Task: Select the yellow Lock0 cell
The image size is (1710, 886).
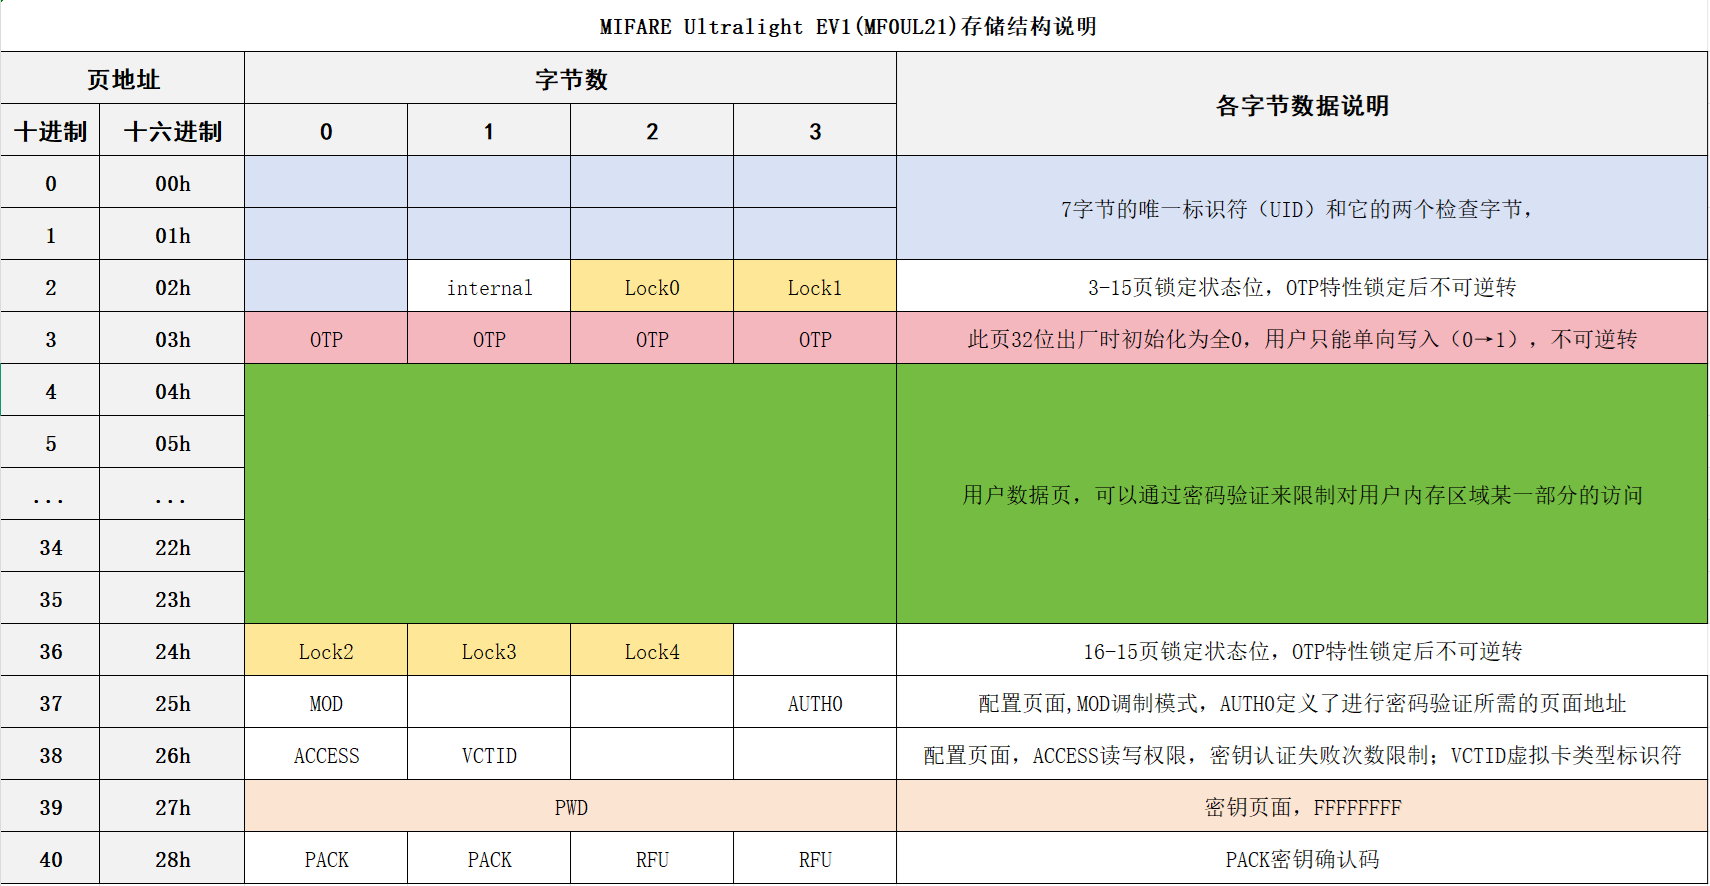Action: tap(652, 287)
